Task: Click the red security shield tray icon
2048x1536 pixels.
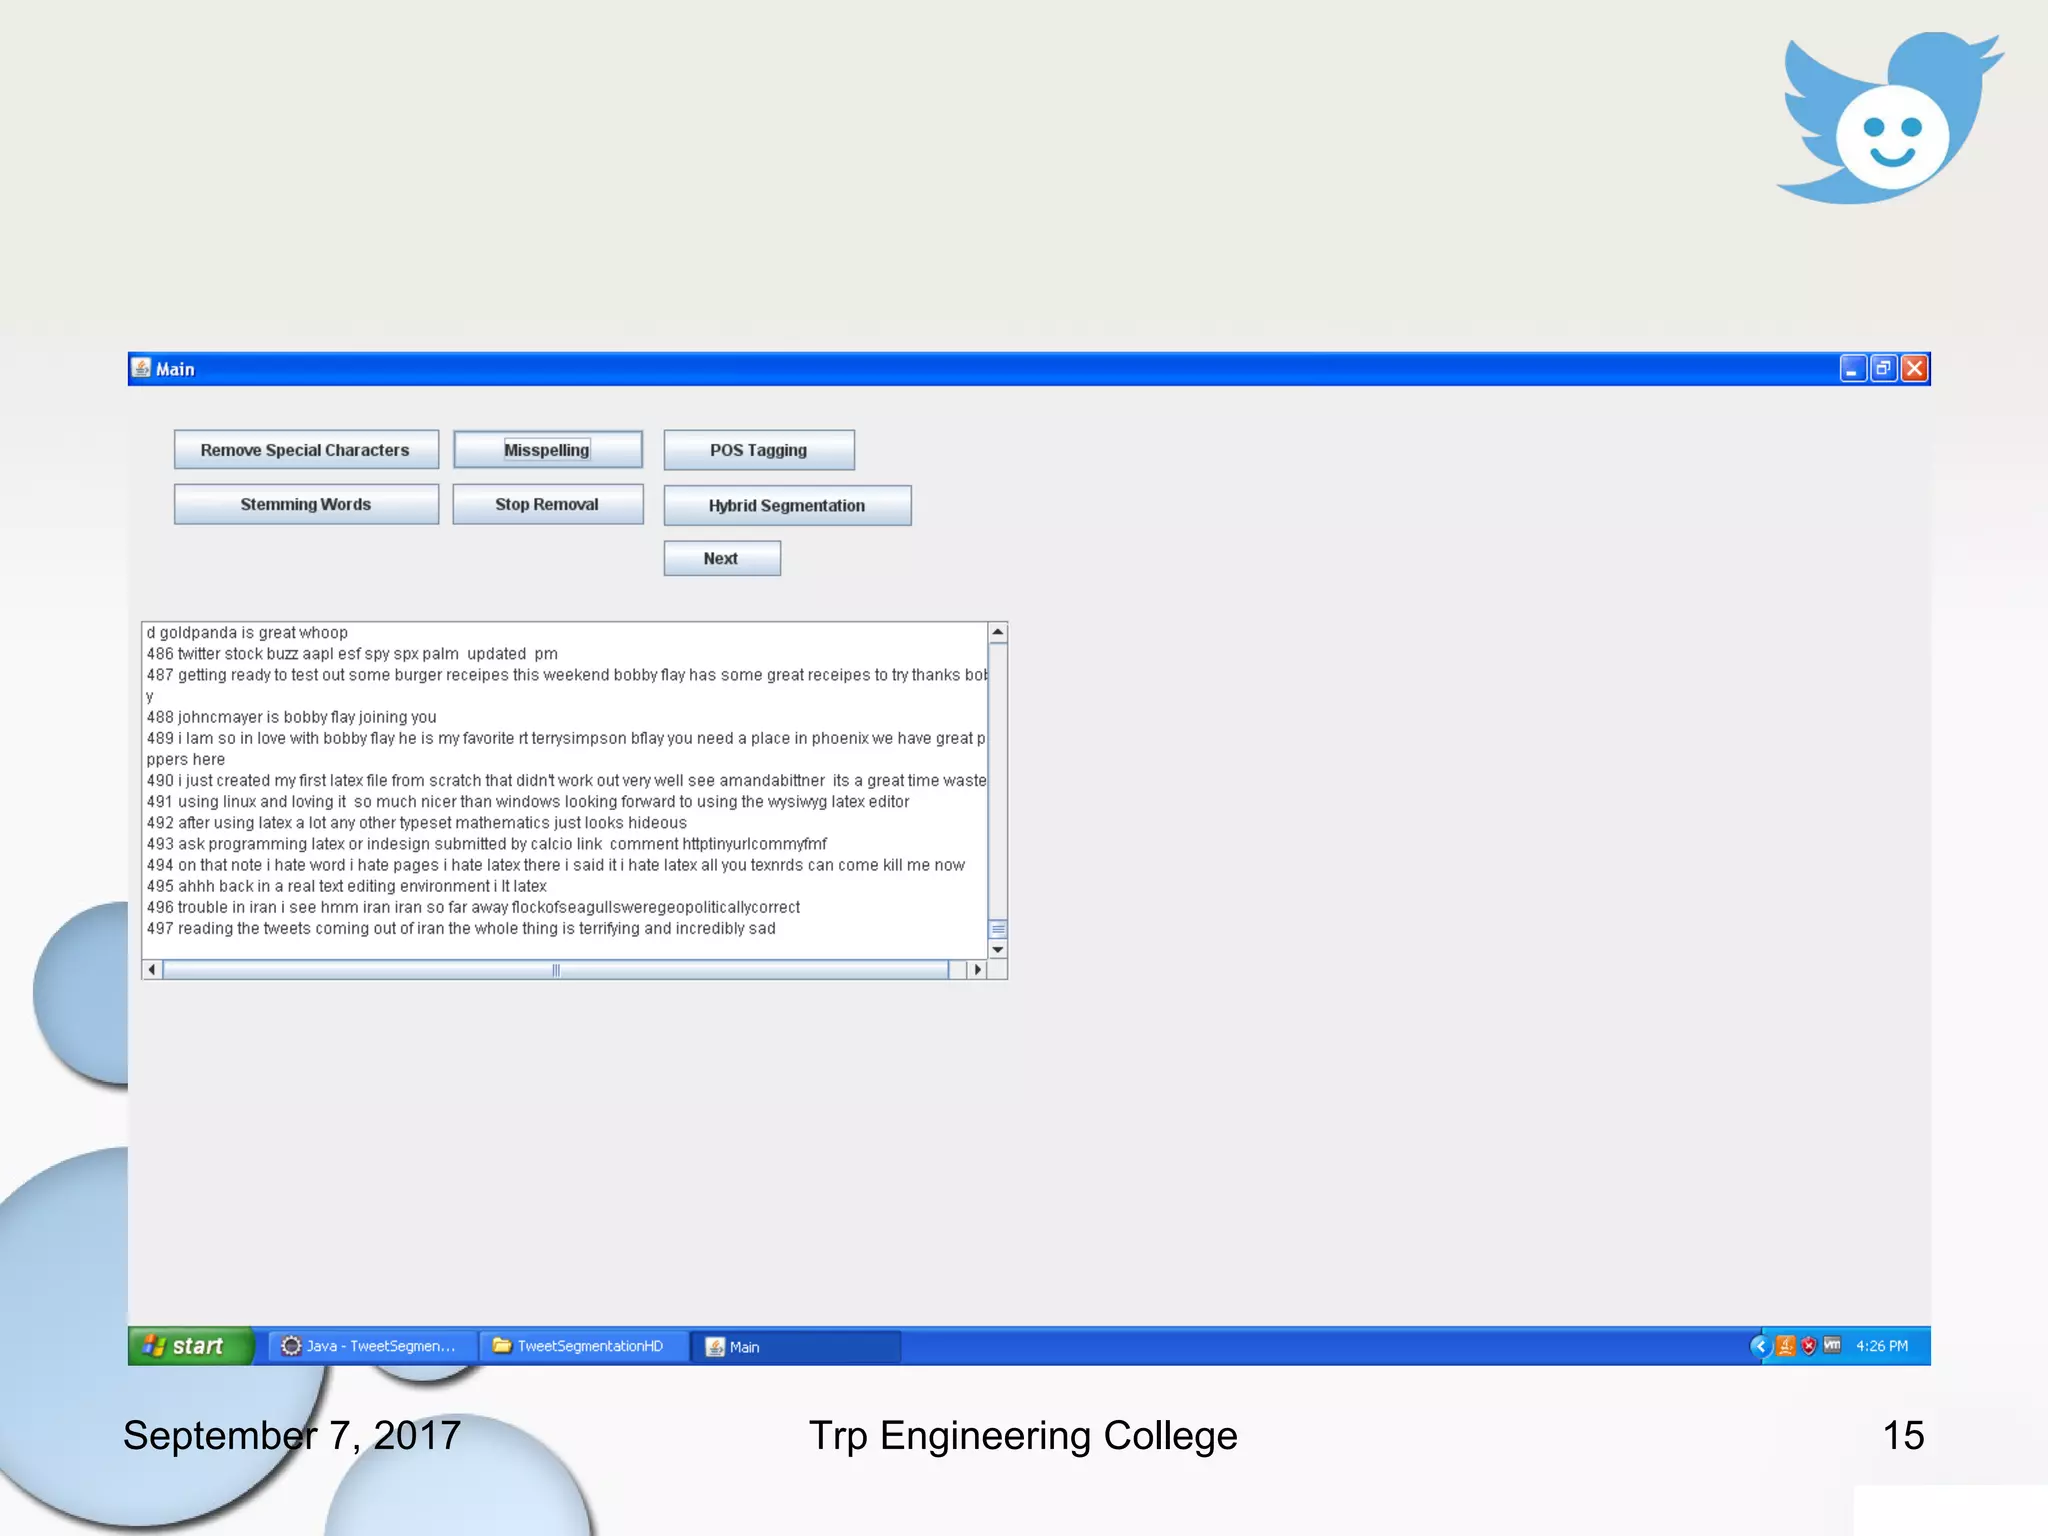Action: 1809,1346
